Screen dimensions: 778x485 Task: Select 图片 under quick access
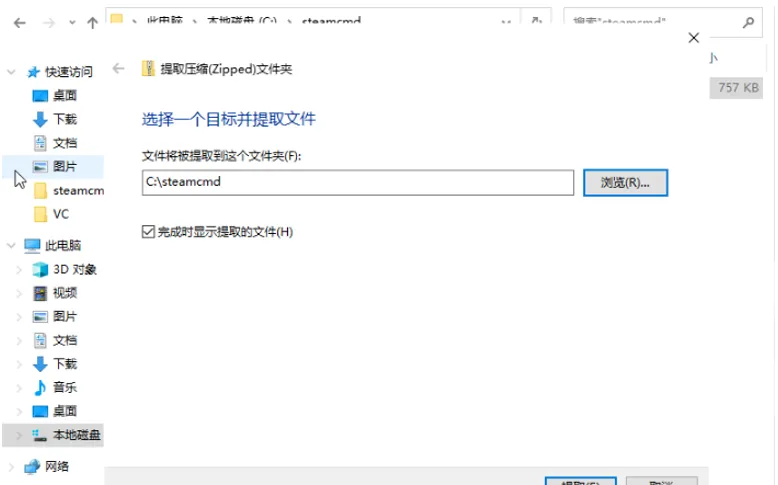click(53, 166)
